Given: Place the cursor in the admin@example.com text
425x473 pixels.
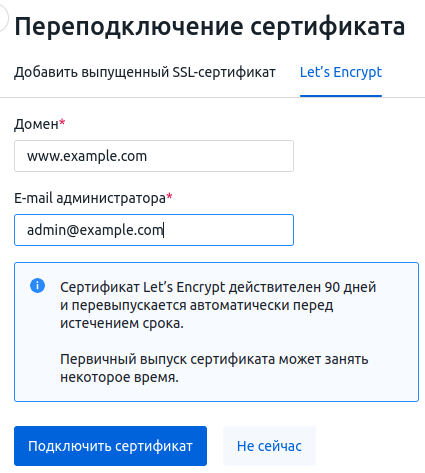Looking at the screenshot, I should click(95, 230).
